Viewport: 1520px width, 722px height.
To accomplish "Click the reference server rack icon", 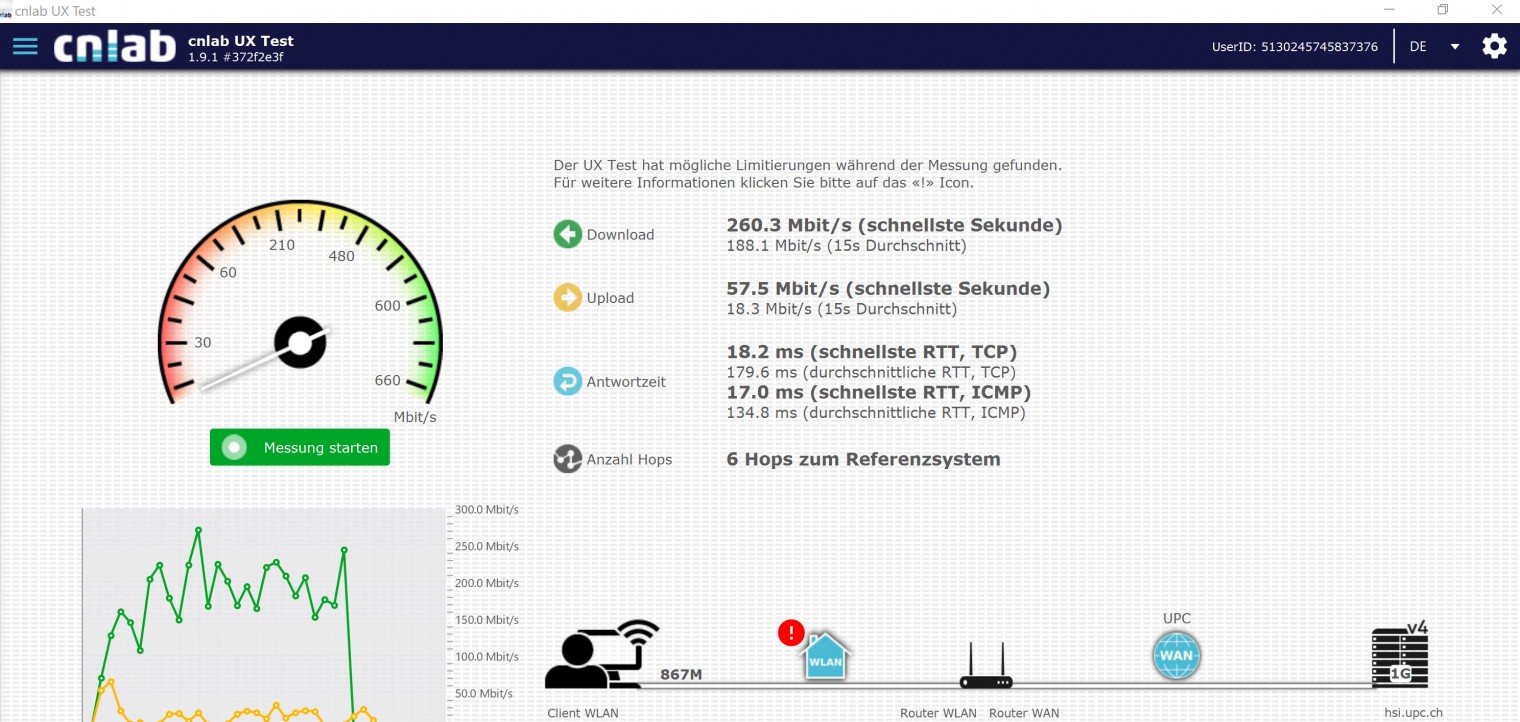I will [1400, 656].
